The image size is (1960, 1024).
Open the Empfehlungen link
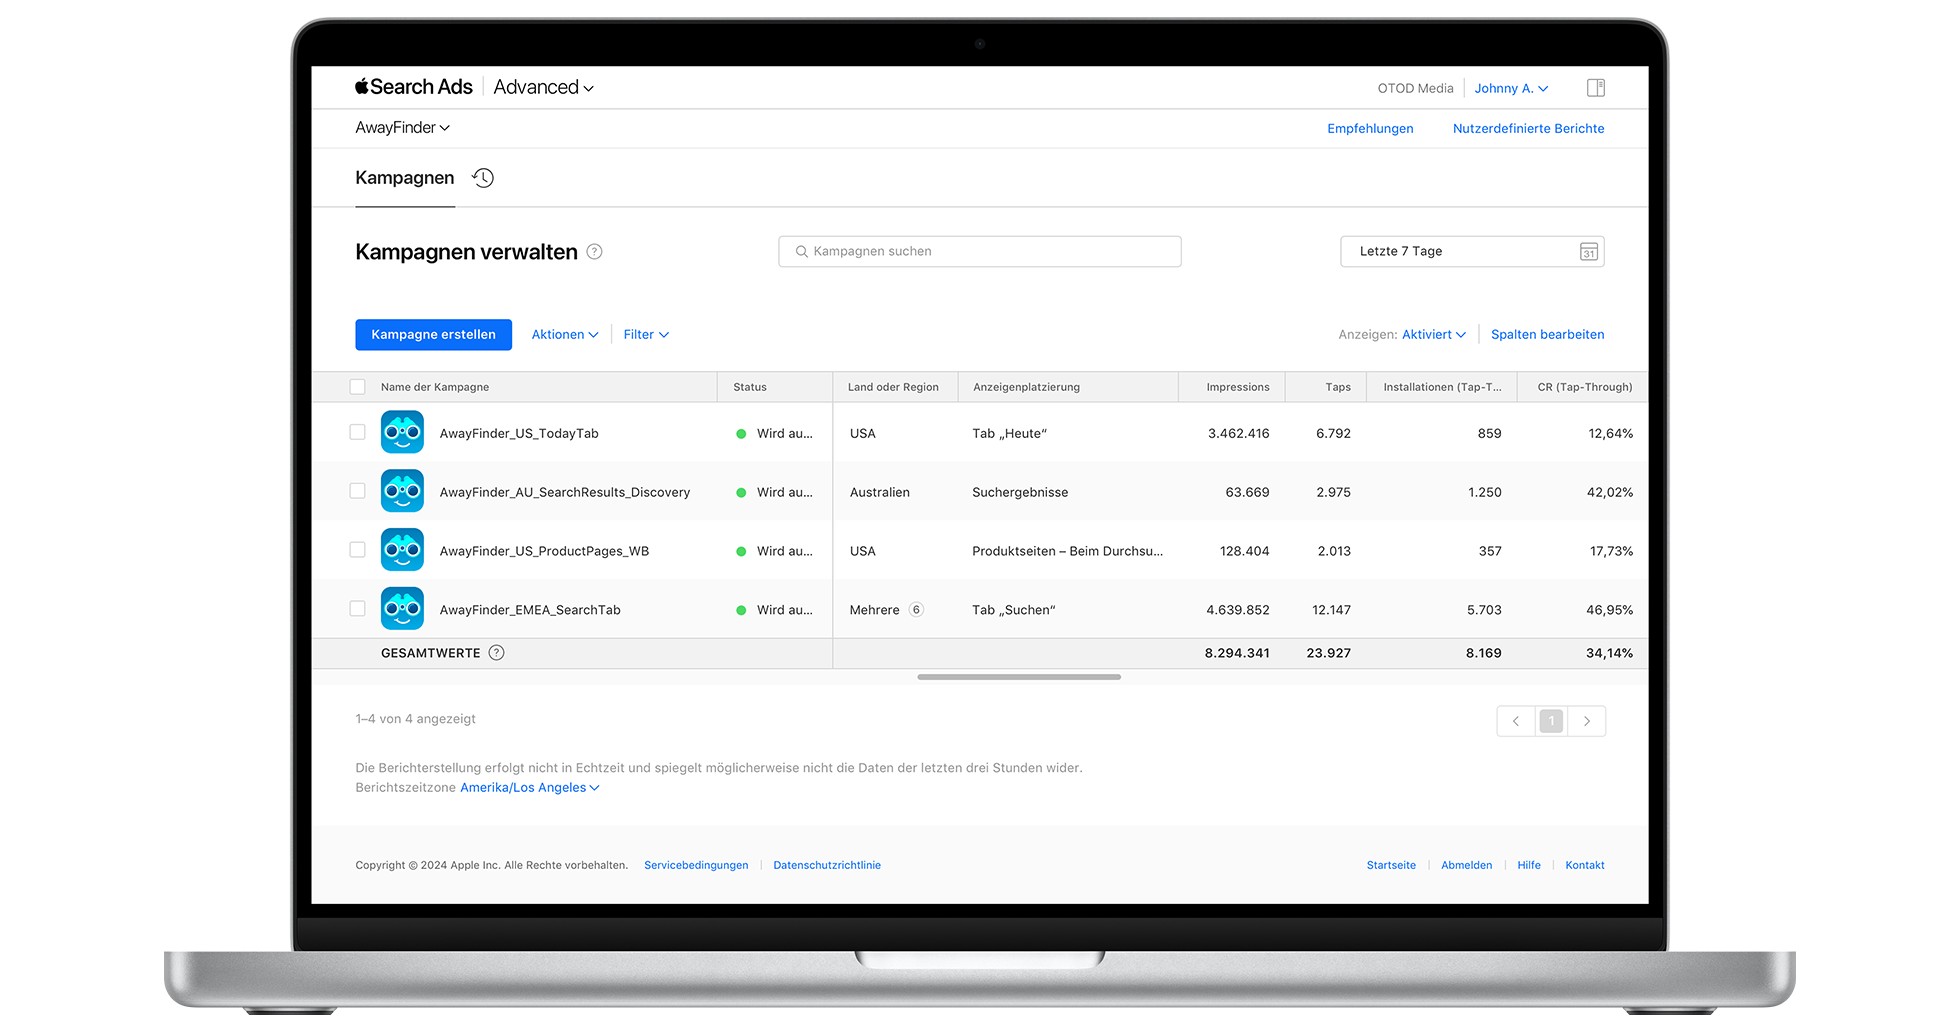coord(1370,129)
